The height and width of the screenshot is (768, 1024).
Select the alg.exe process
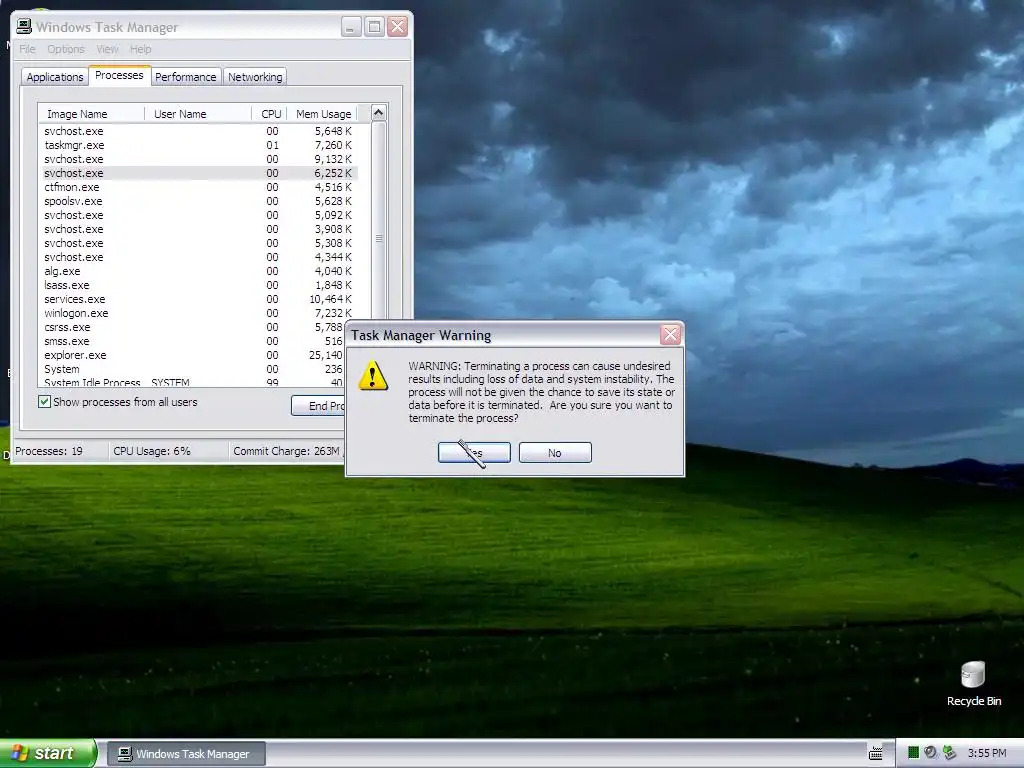pos(199,271)
